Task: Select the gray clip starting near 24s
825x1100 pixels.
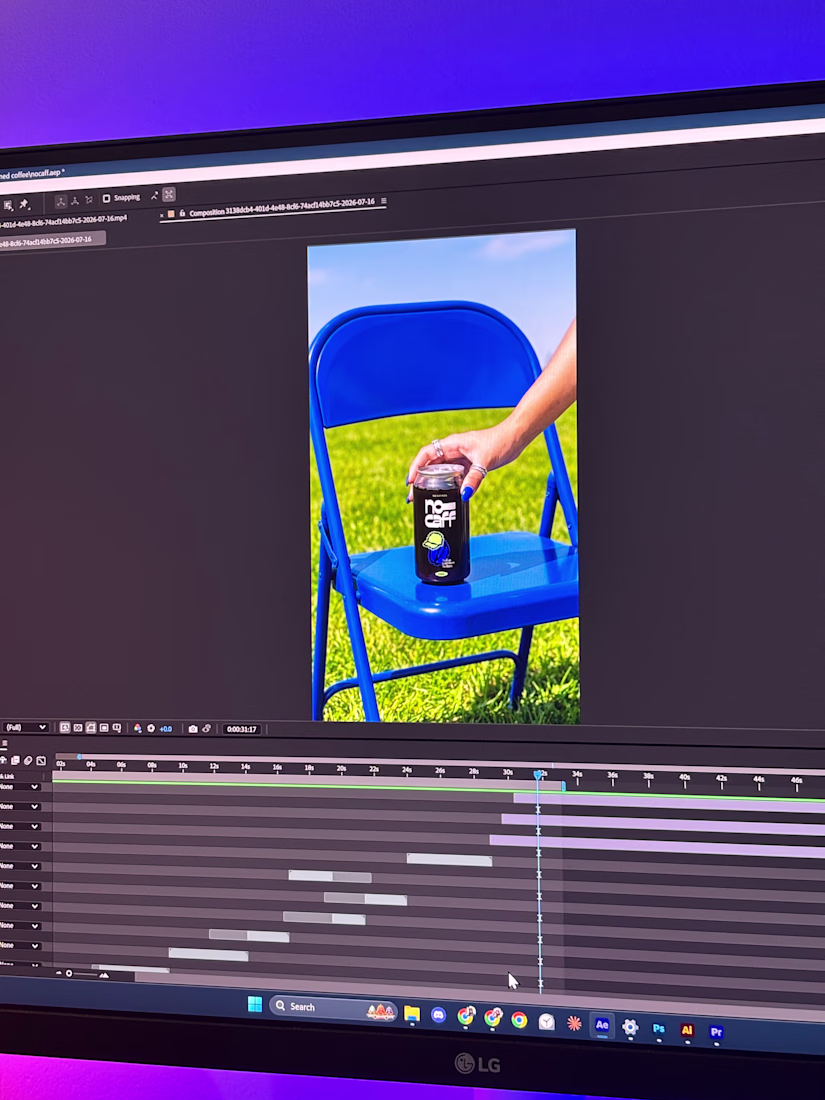Action: pyautogui.click(x=449, y=859)
